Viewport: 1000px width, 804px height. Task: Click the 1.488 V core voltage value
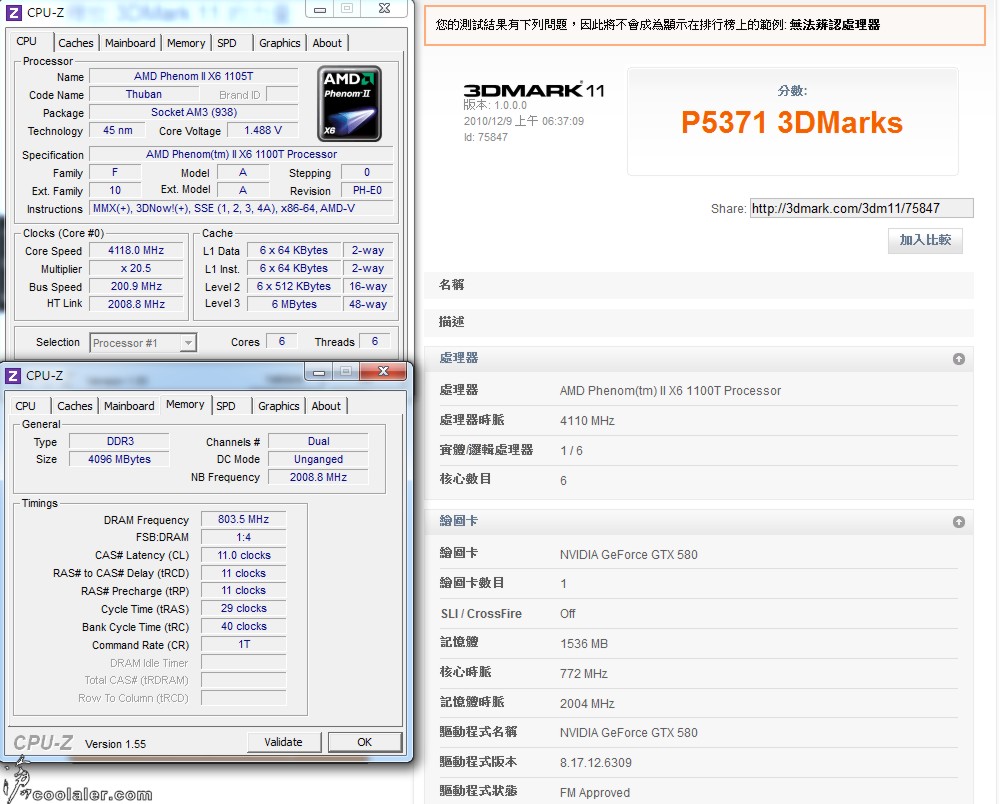pyautogui.click(x=263, y=130)
